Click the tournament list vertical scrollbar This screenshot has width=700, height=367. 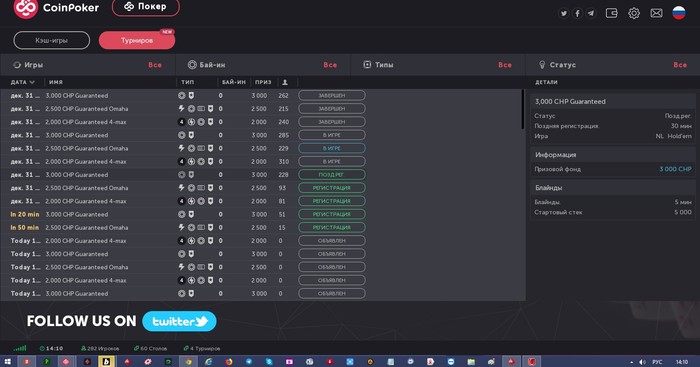[523, 109]
